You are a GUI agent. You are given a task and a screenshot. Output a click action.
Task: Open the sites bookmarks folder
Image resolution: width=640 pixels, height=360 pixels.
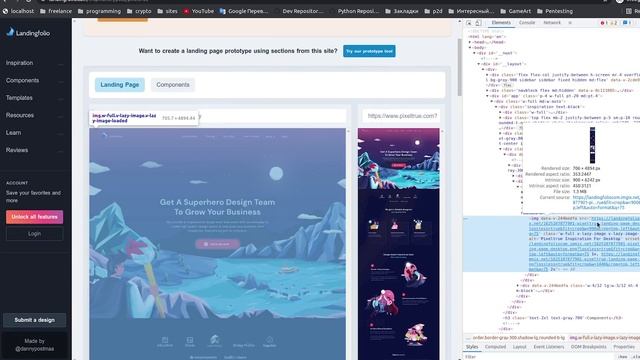point(167,11)
